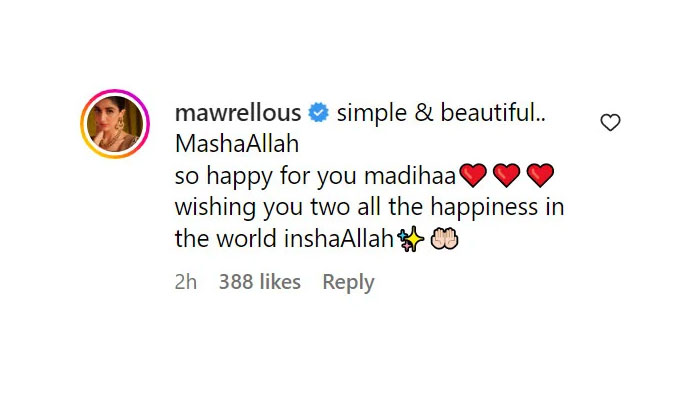Click the last red heart emoji
700x400 pixels.
coord(540,175)
